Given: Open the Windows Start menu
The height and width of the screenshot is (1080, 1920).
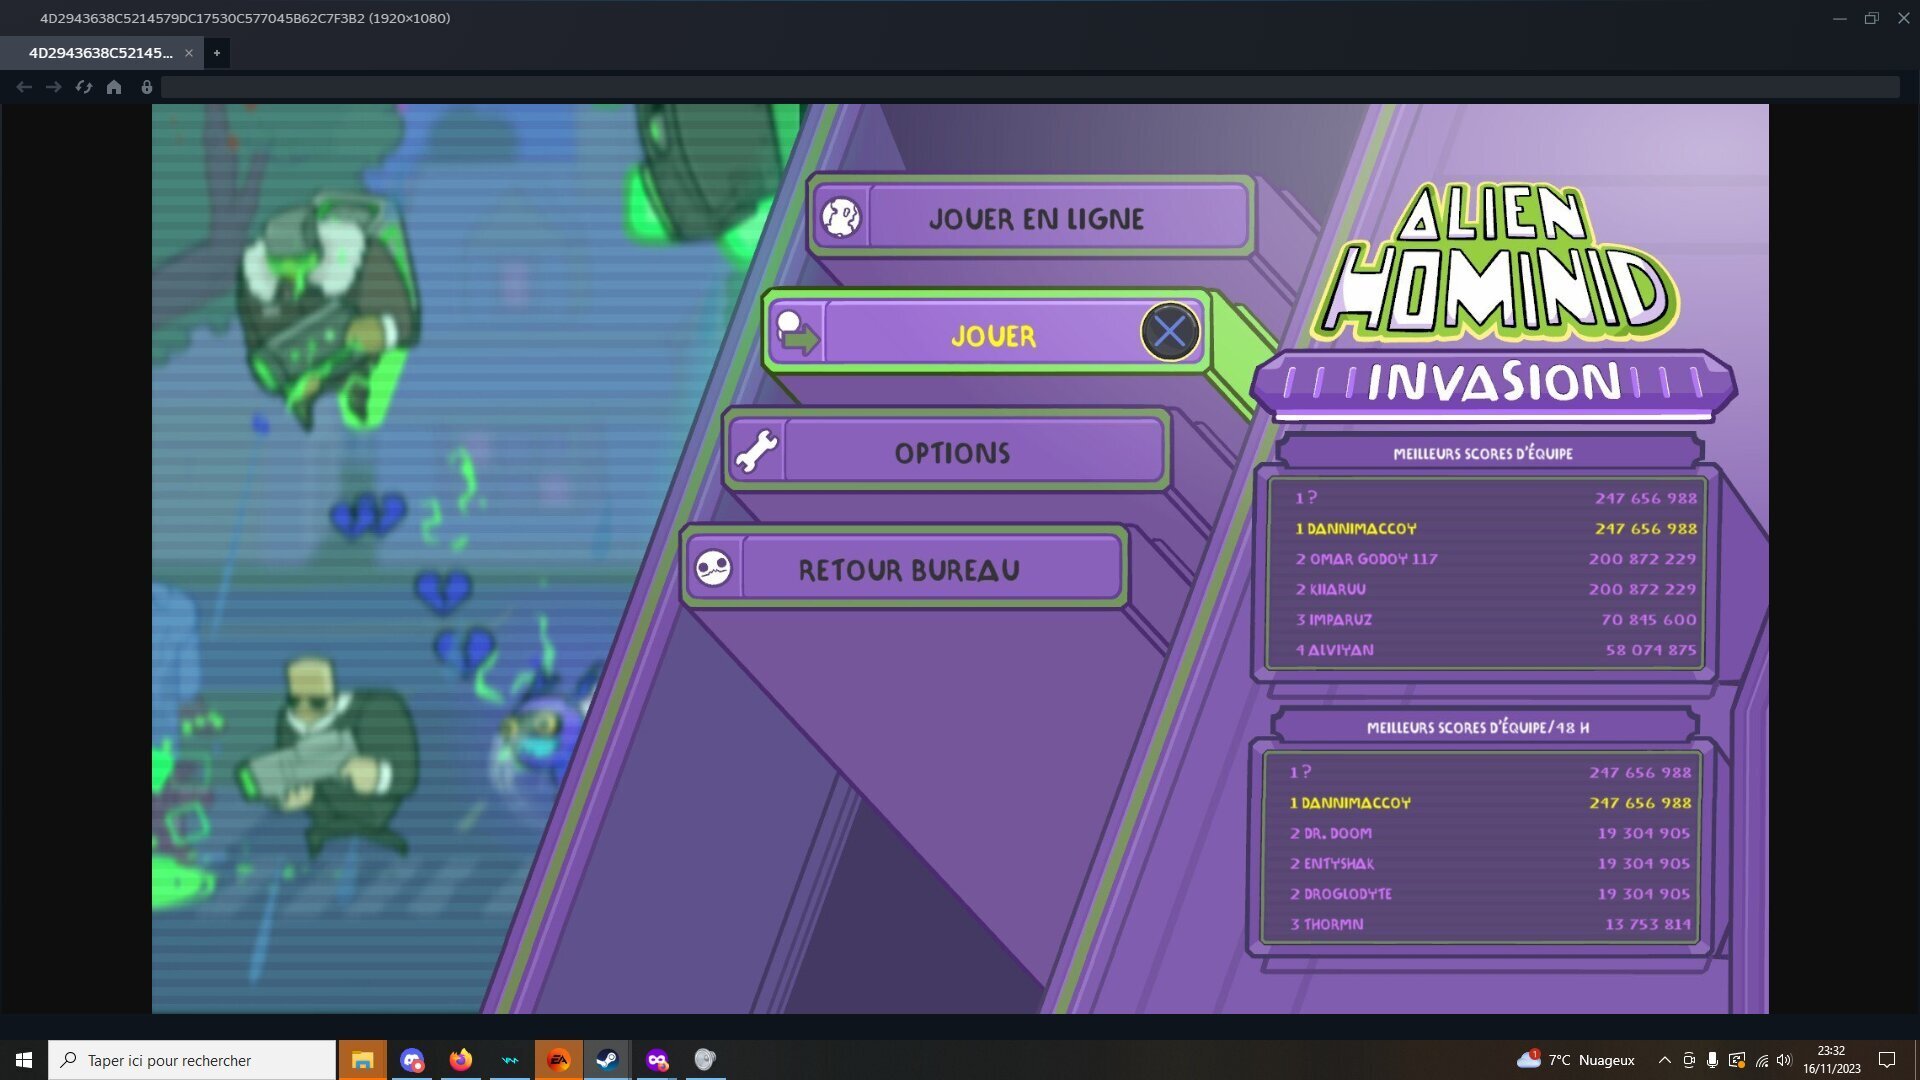Looking at the screenshot, I should coord(24,1060).
